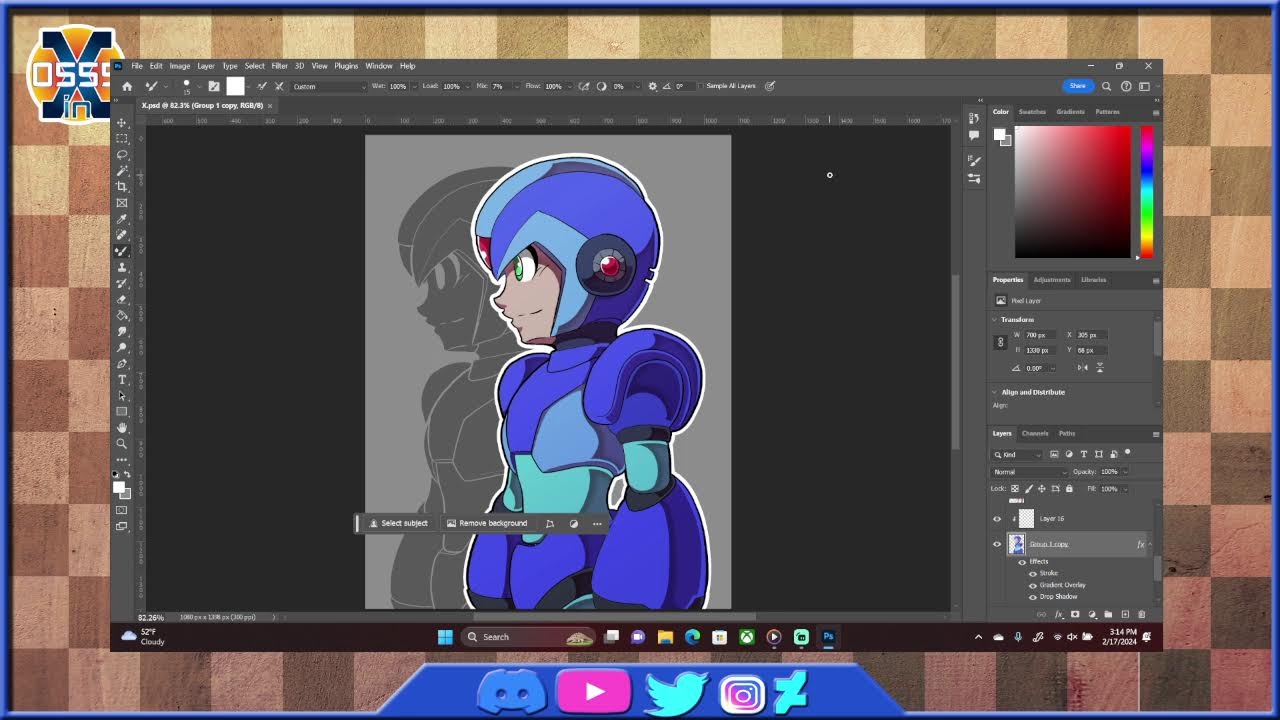The height and width of the screenshot is (720, 1280).
Task: Select the Magic Wand tool
Action: pyautogui.click(x=122, y=170)
